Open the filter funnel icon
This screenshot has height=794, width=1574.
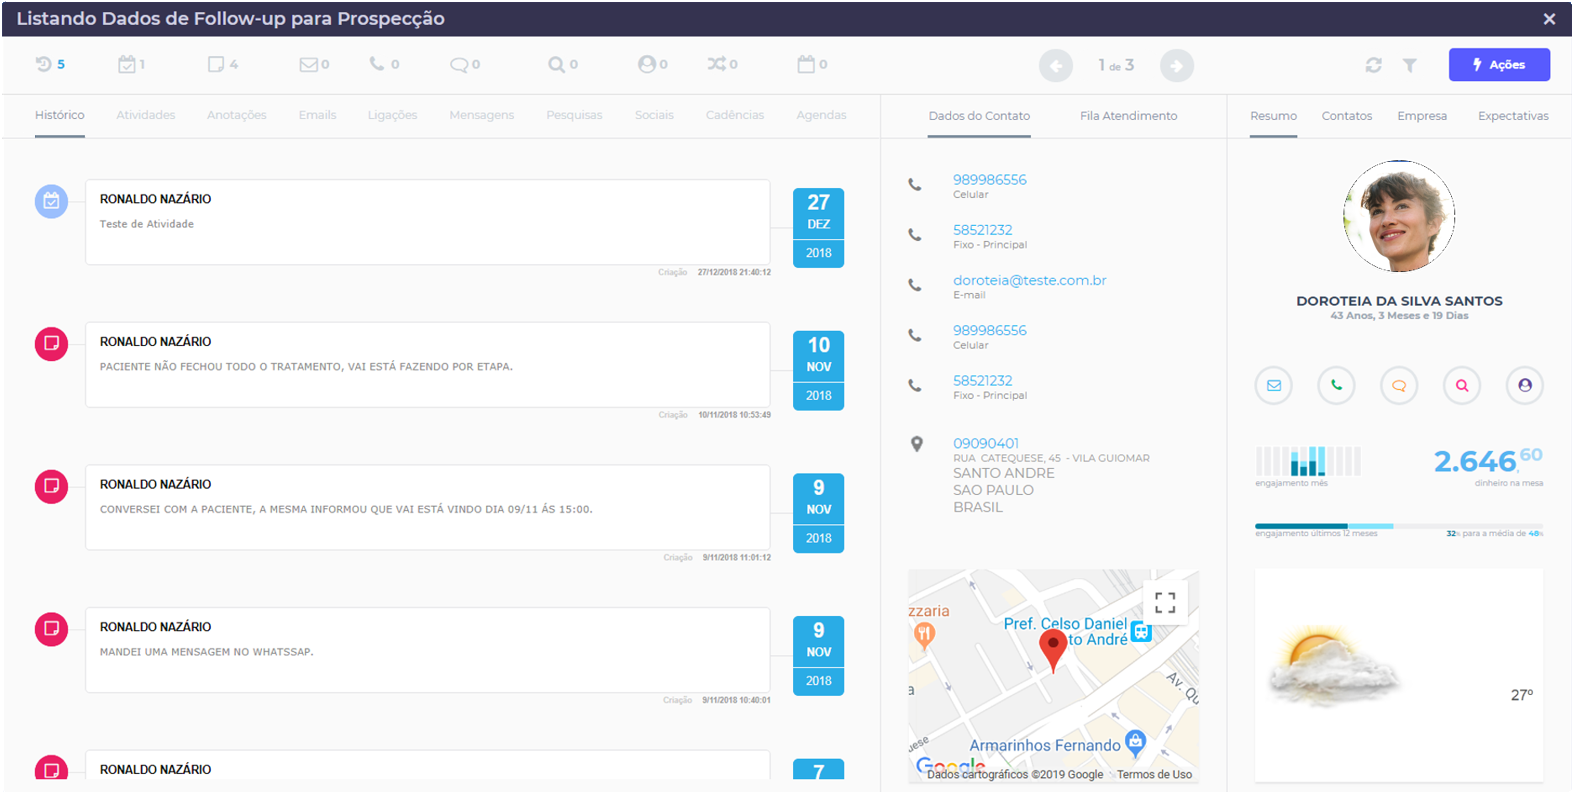point(1409,65)
